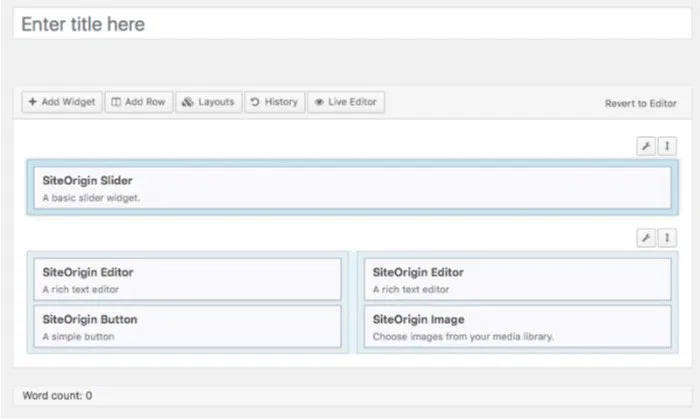Click the columns icon on Add Row

[x=116, y=102]
